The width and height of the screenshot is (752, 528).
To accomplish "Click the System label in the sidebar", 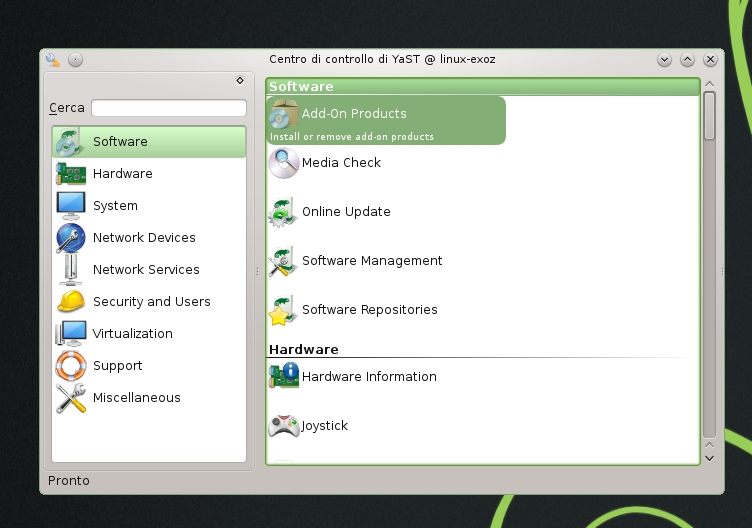I will click(x=115, y=206).
